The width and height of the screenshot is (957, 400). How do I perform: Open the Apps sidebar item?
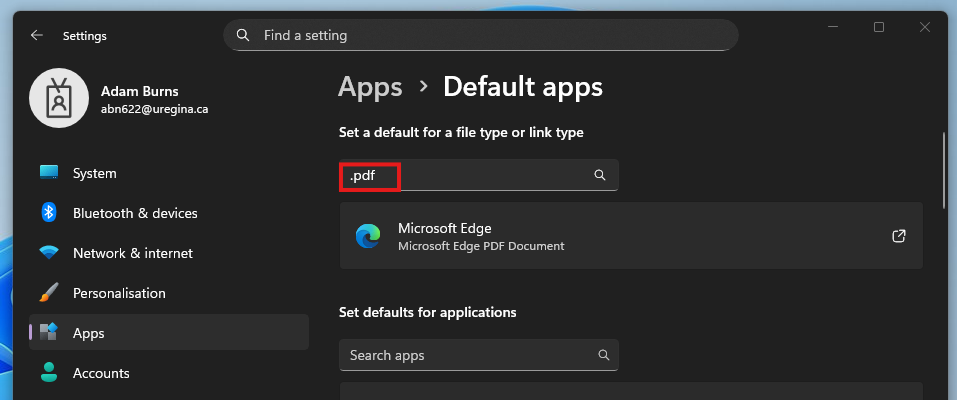coord(169,332)
